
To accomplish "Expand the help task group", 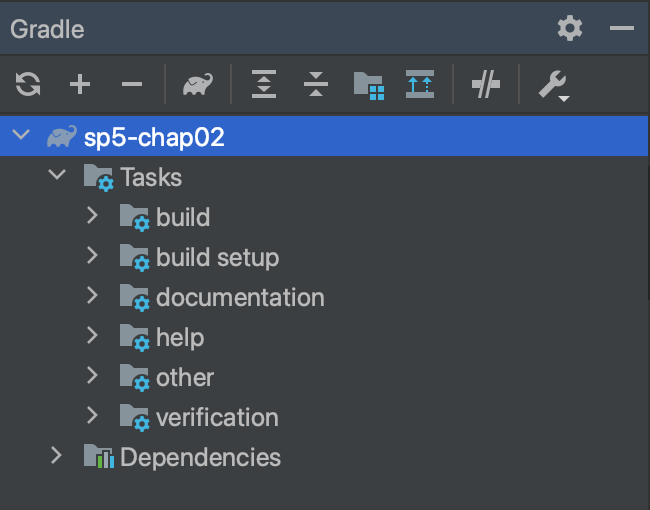I will [92, 335].
